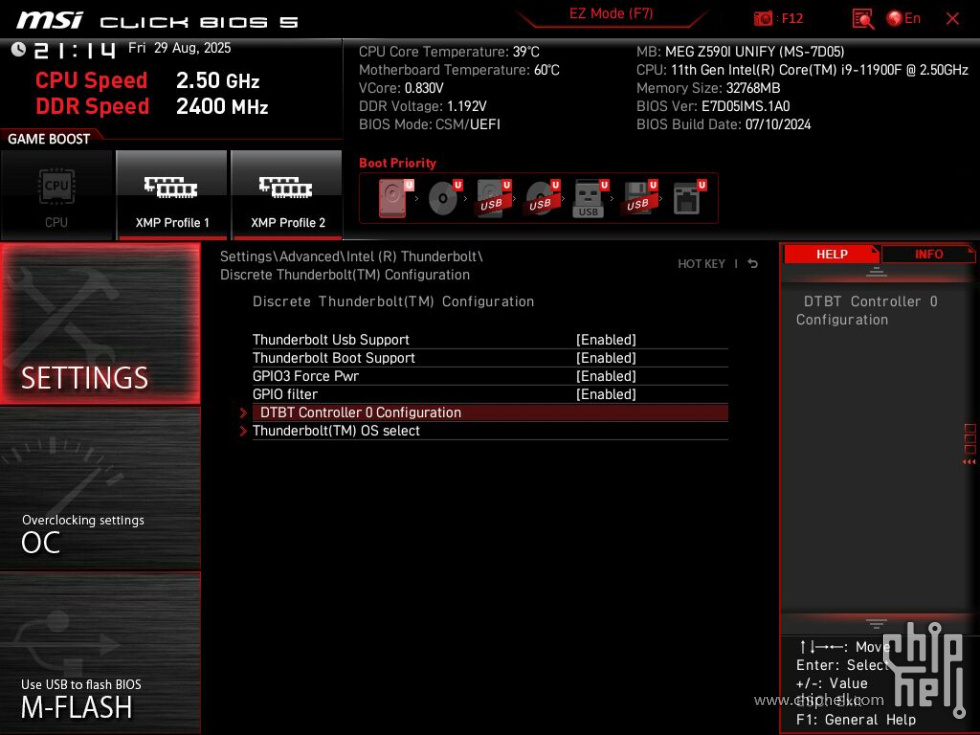Click the BIOS Ver: E7D05IMS.1A0 text

(x=712, y=106)
